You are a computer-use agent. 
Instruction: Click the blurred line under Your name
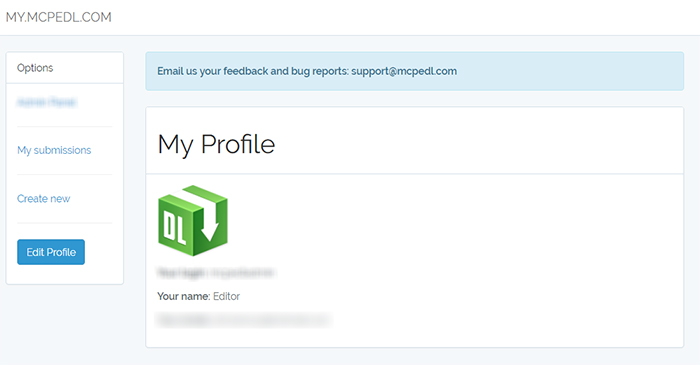(x=243, y=320)
